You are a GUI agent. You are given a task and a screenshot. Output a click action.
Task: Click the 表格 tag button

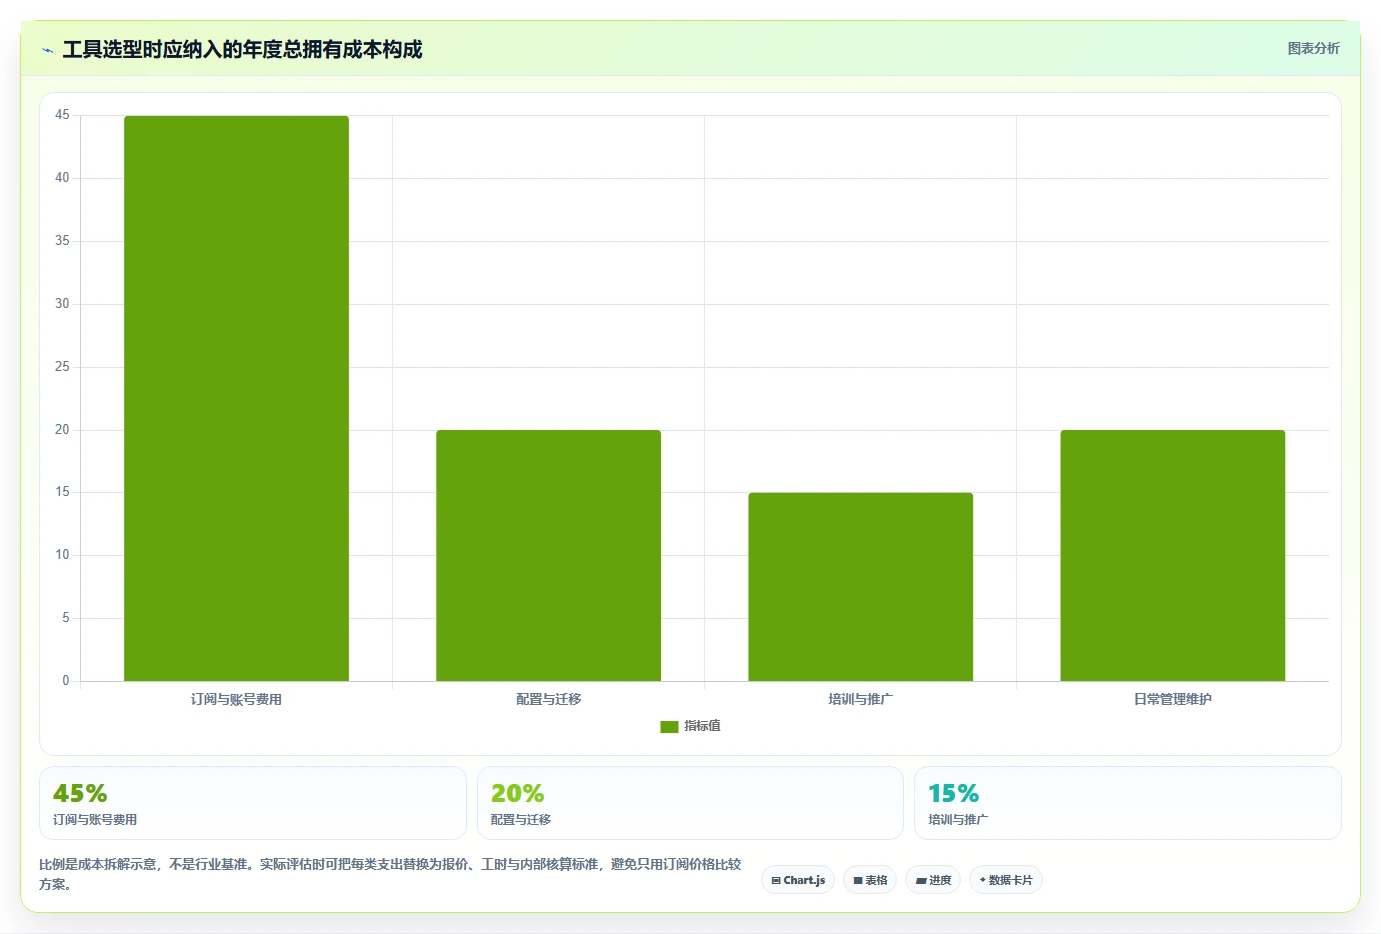[x=870, y=880]
